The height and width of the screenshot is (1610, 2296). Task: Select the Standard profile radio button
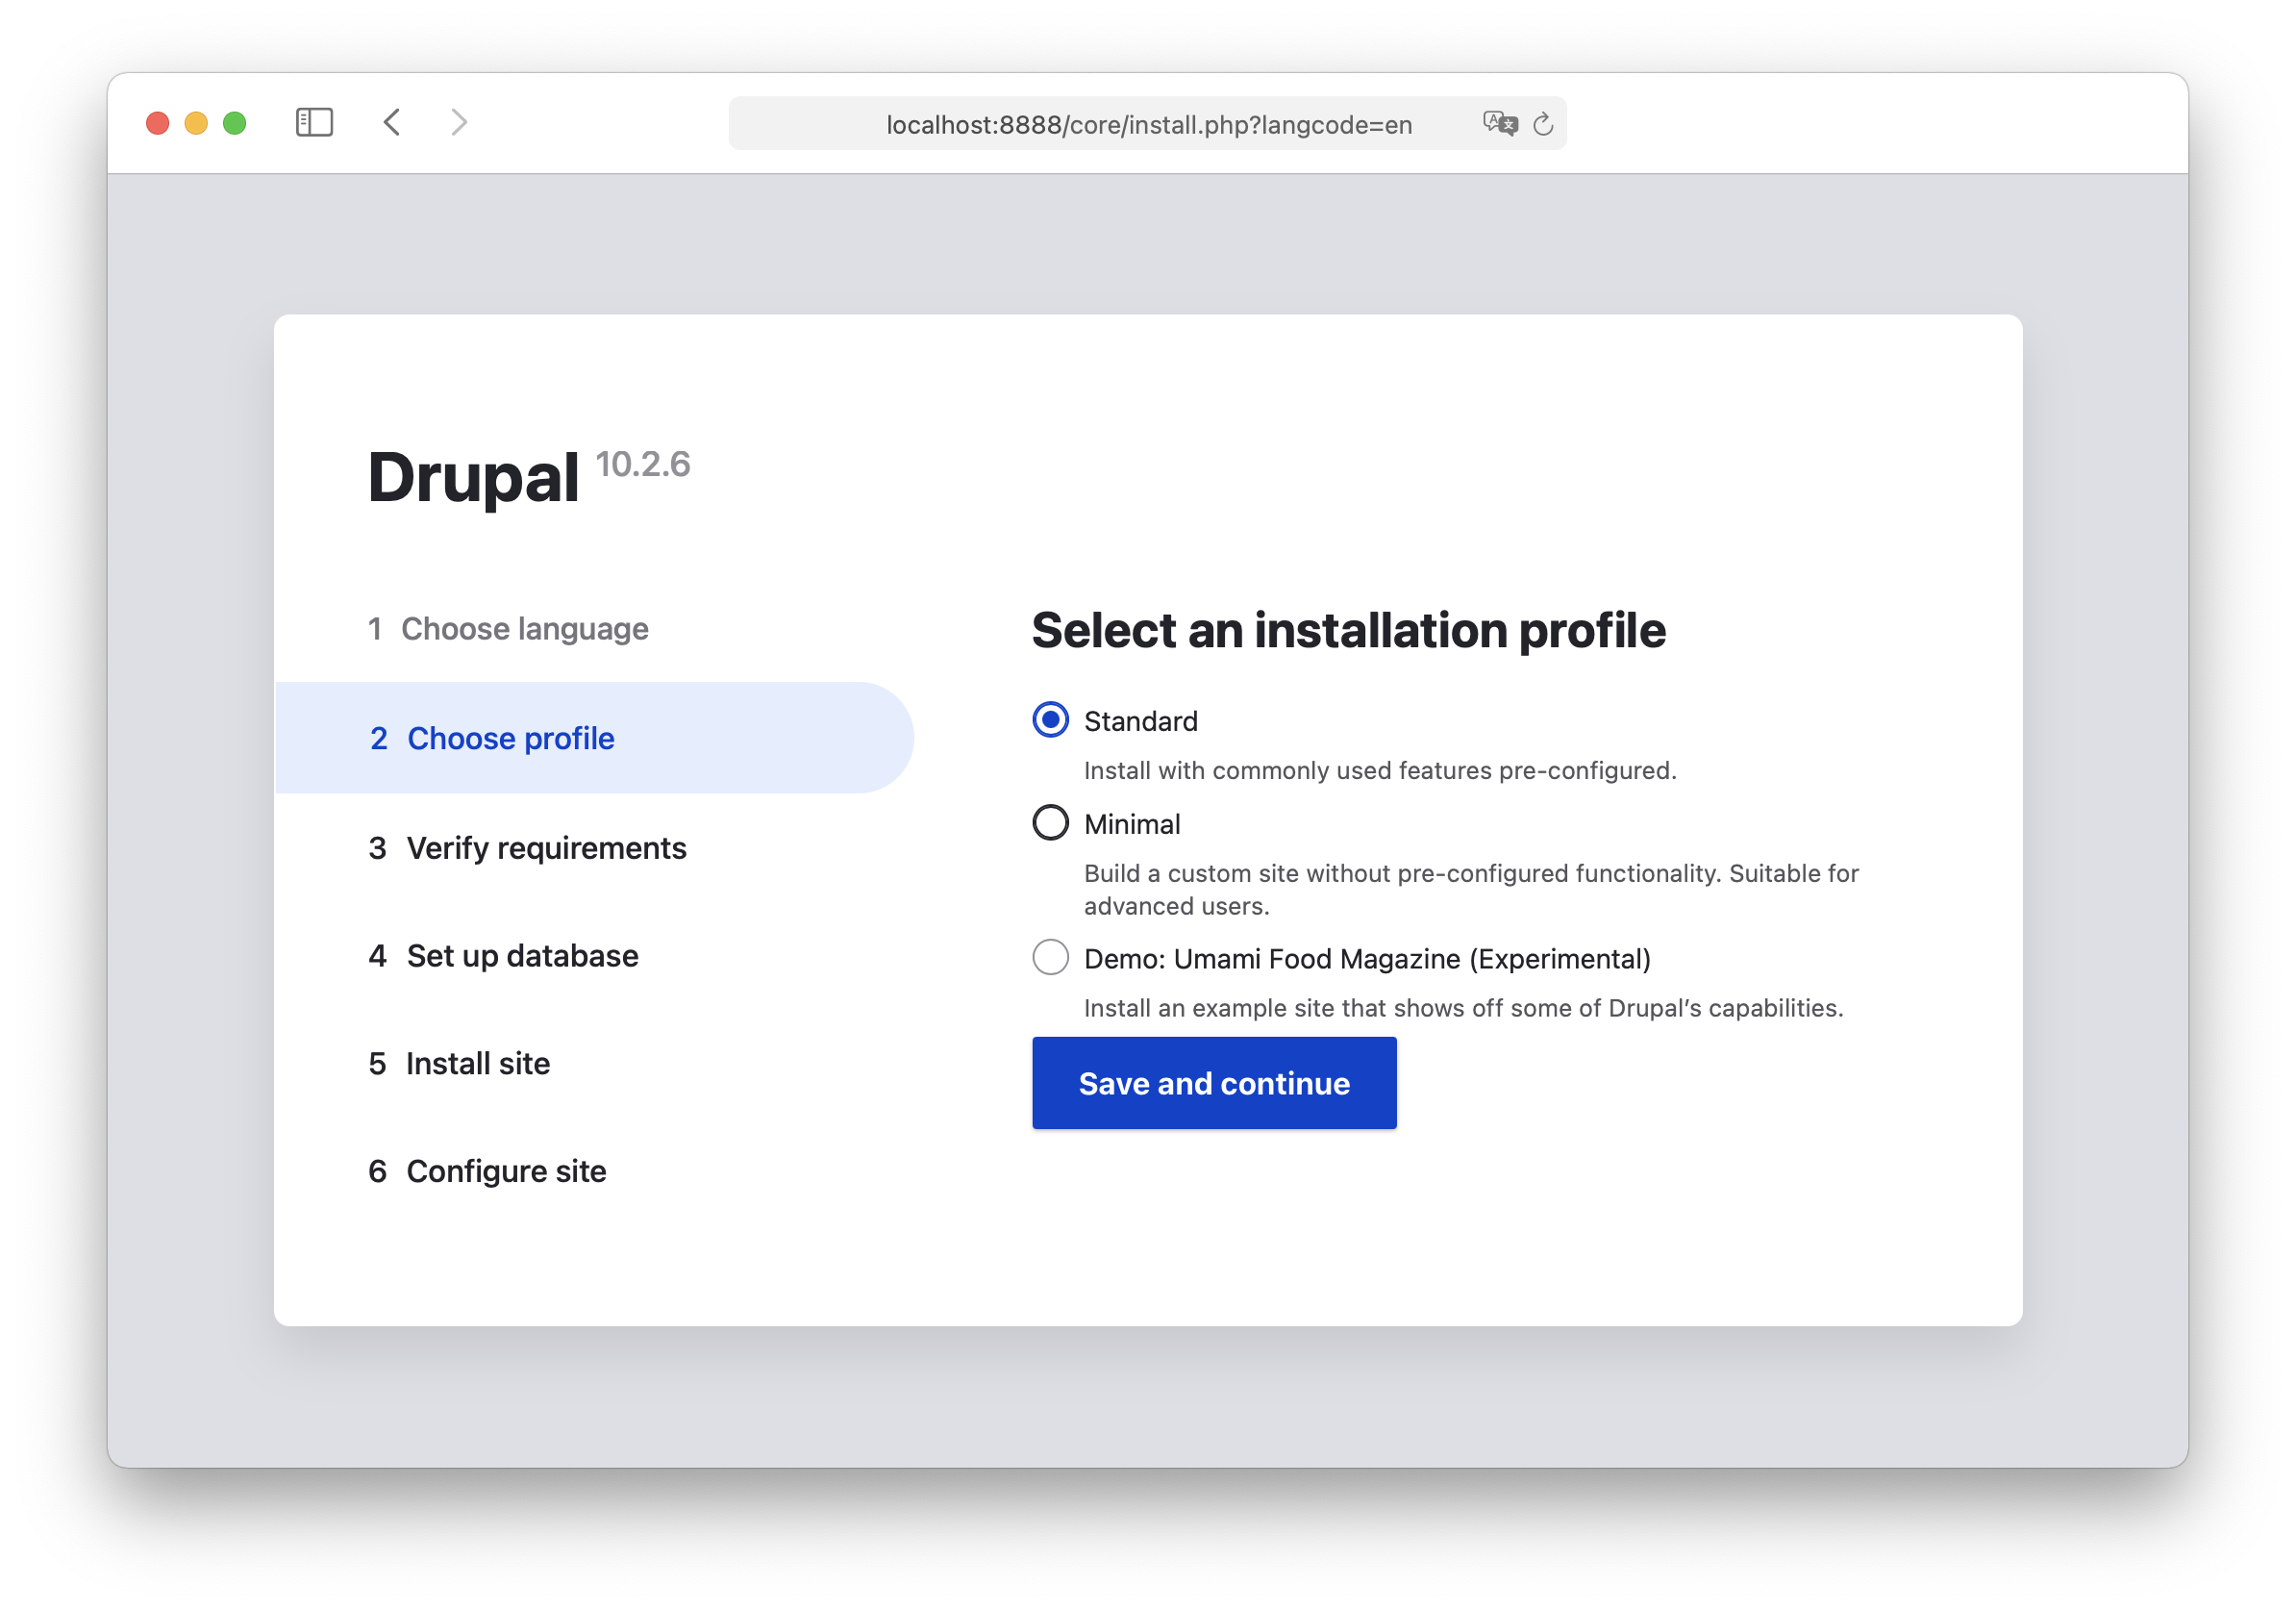coord(1050,720)
